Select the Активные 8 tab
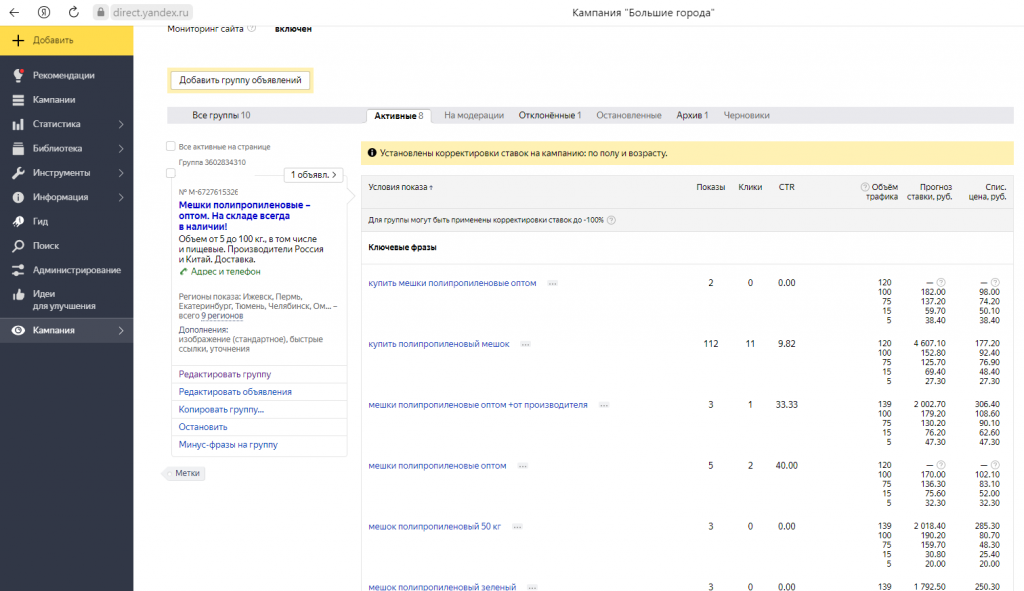The height and width of the screenshot is (591, 1024). pos(398,116)
